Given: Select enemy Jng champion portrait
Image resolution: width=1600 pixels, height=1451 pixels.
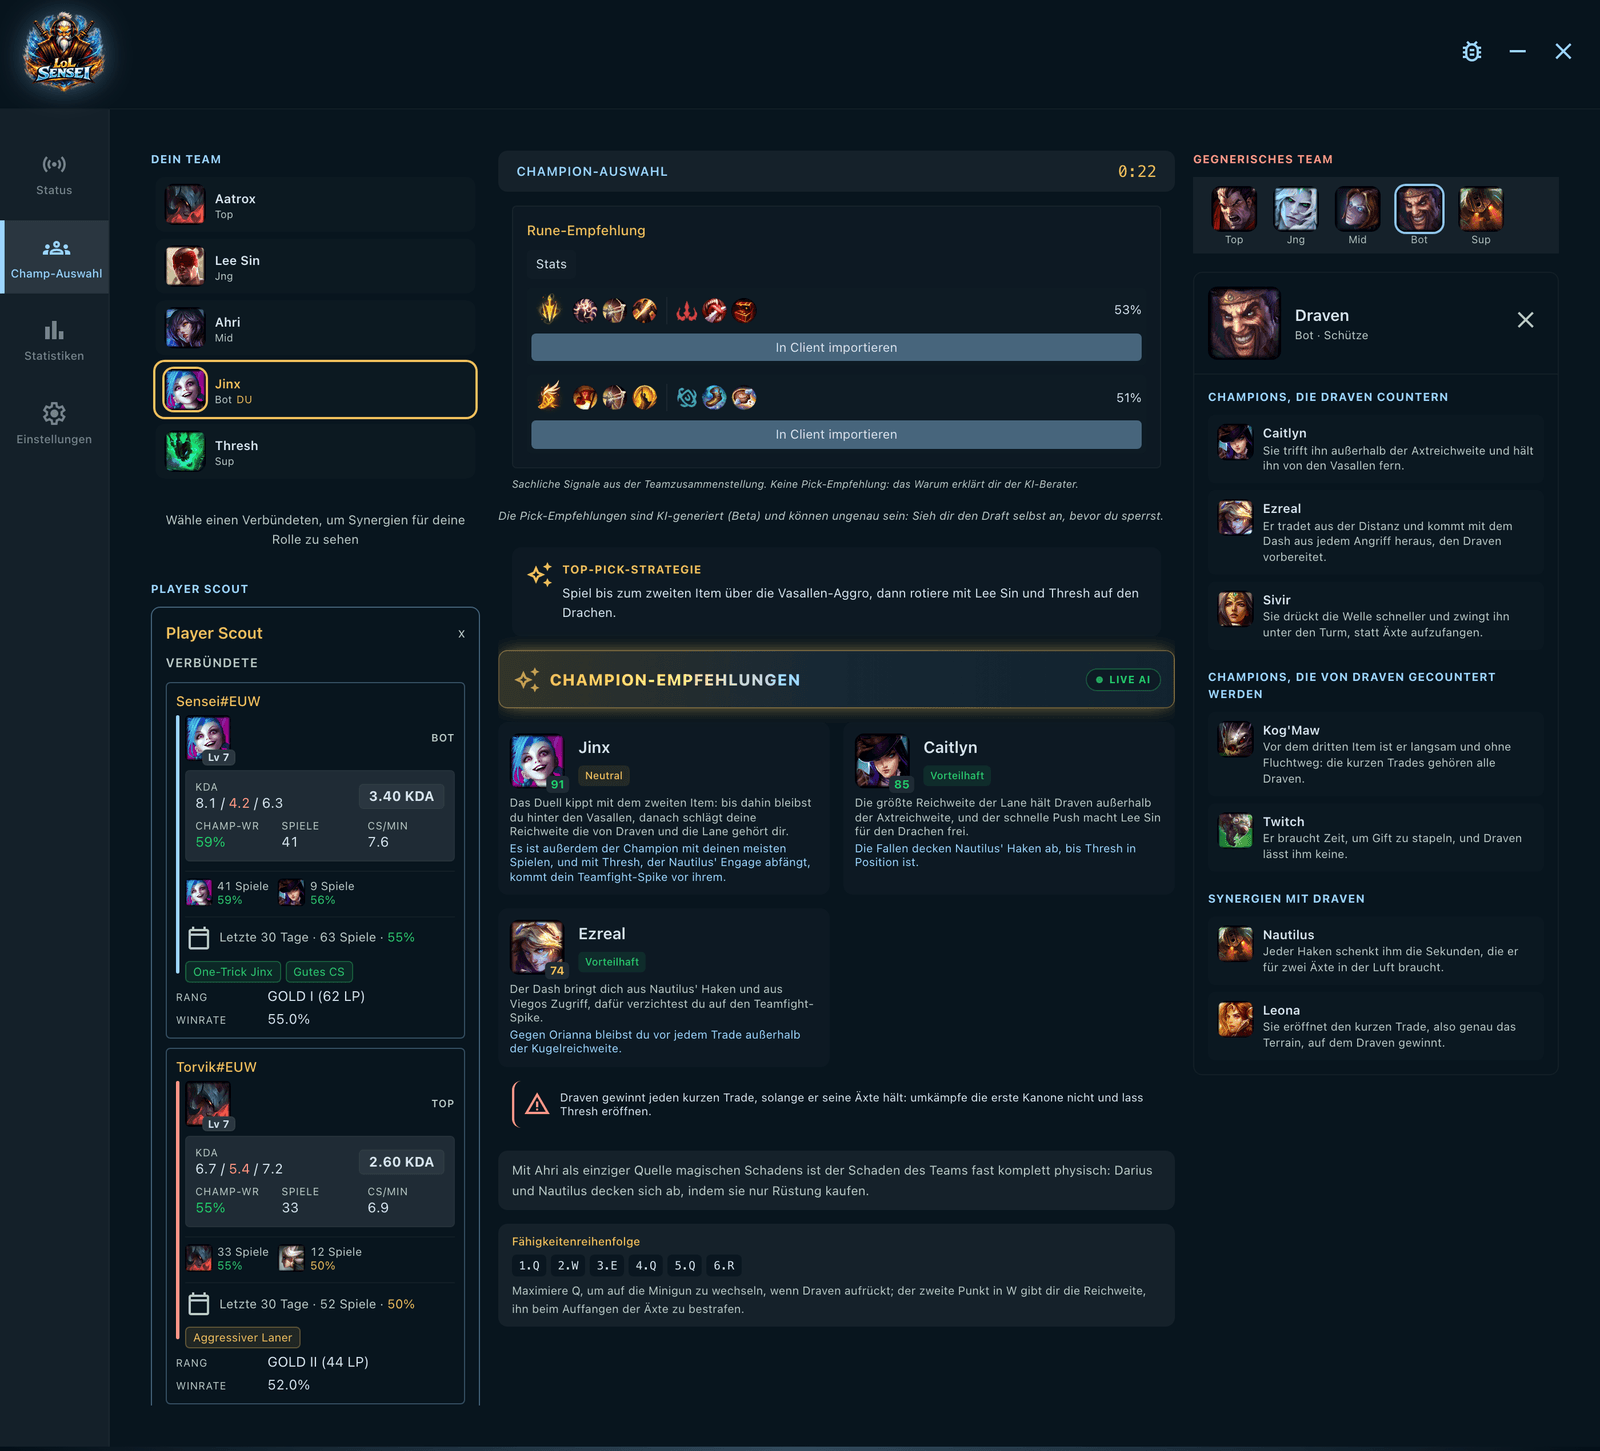Looking at the screenshot, I should (x=1296, y=209).
